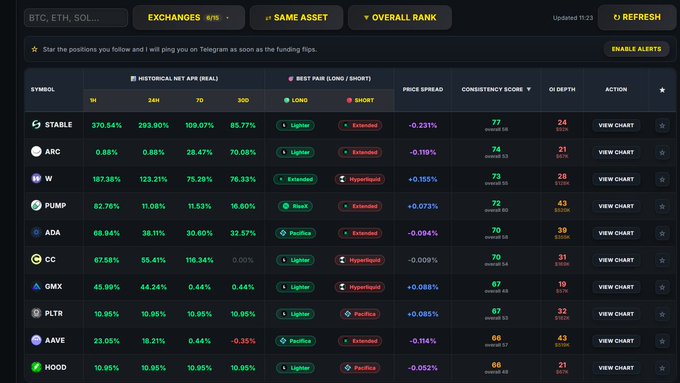Viewport: 680px width, 383px height.
Task: Select Lighter long badge in STABLE row
Action: tap(295, 125)
